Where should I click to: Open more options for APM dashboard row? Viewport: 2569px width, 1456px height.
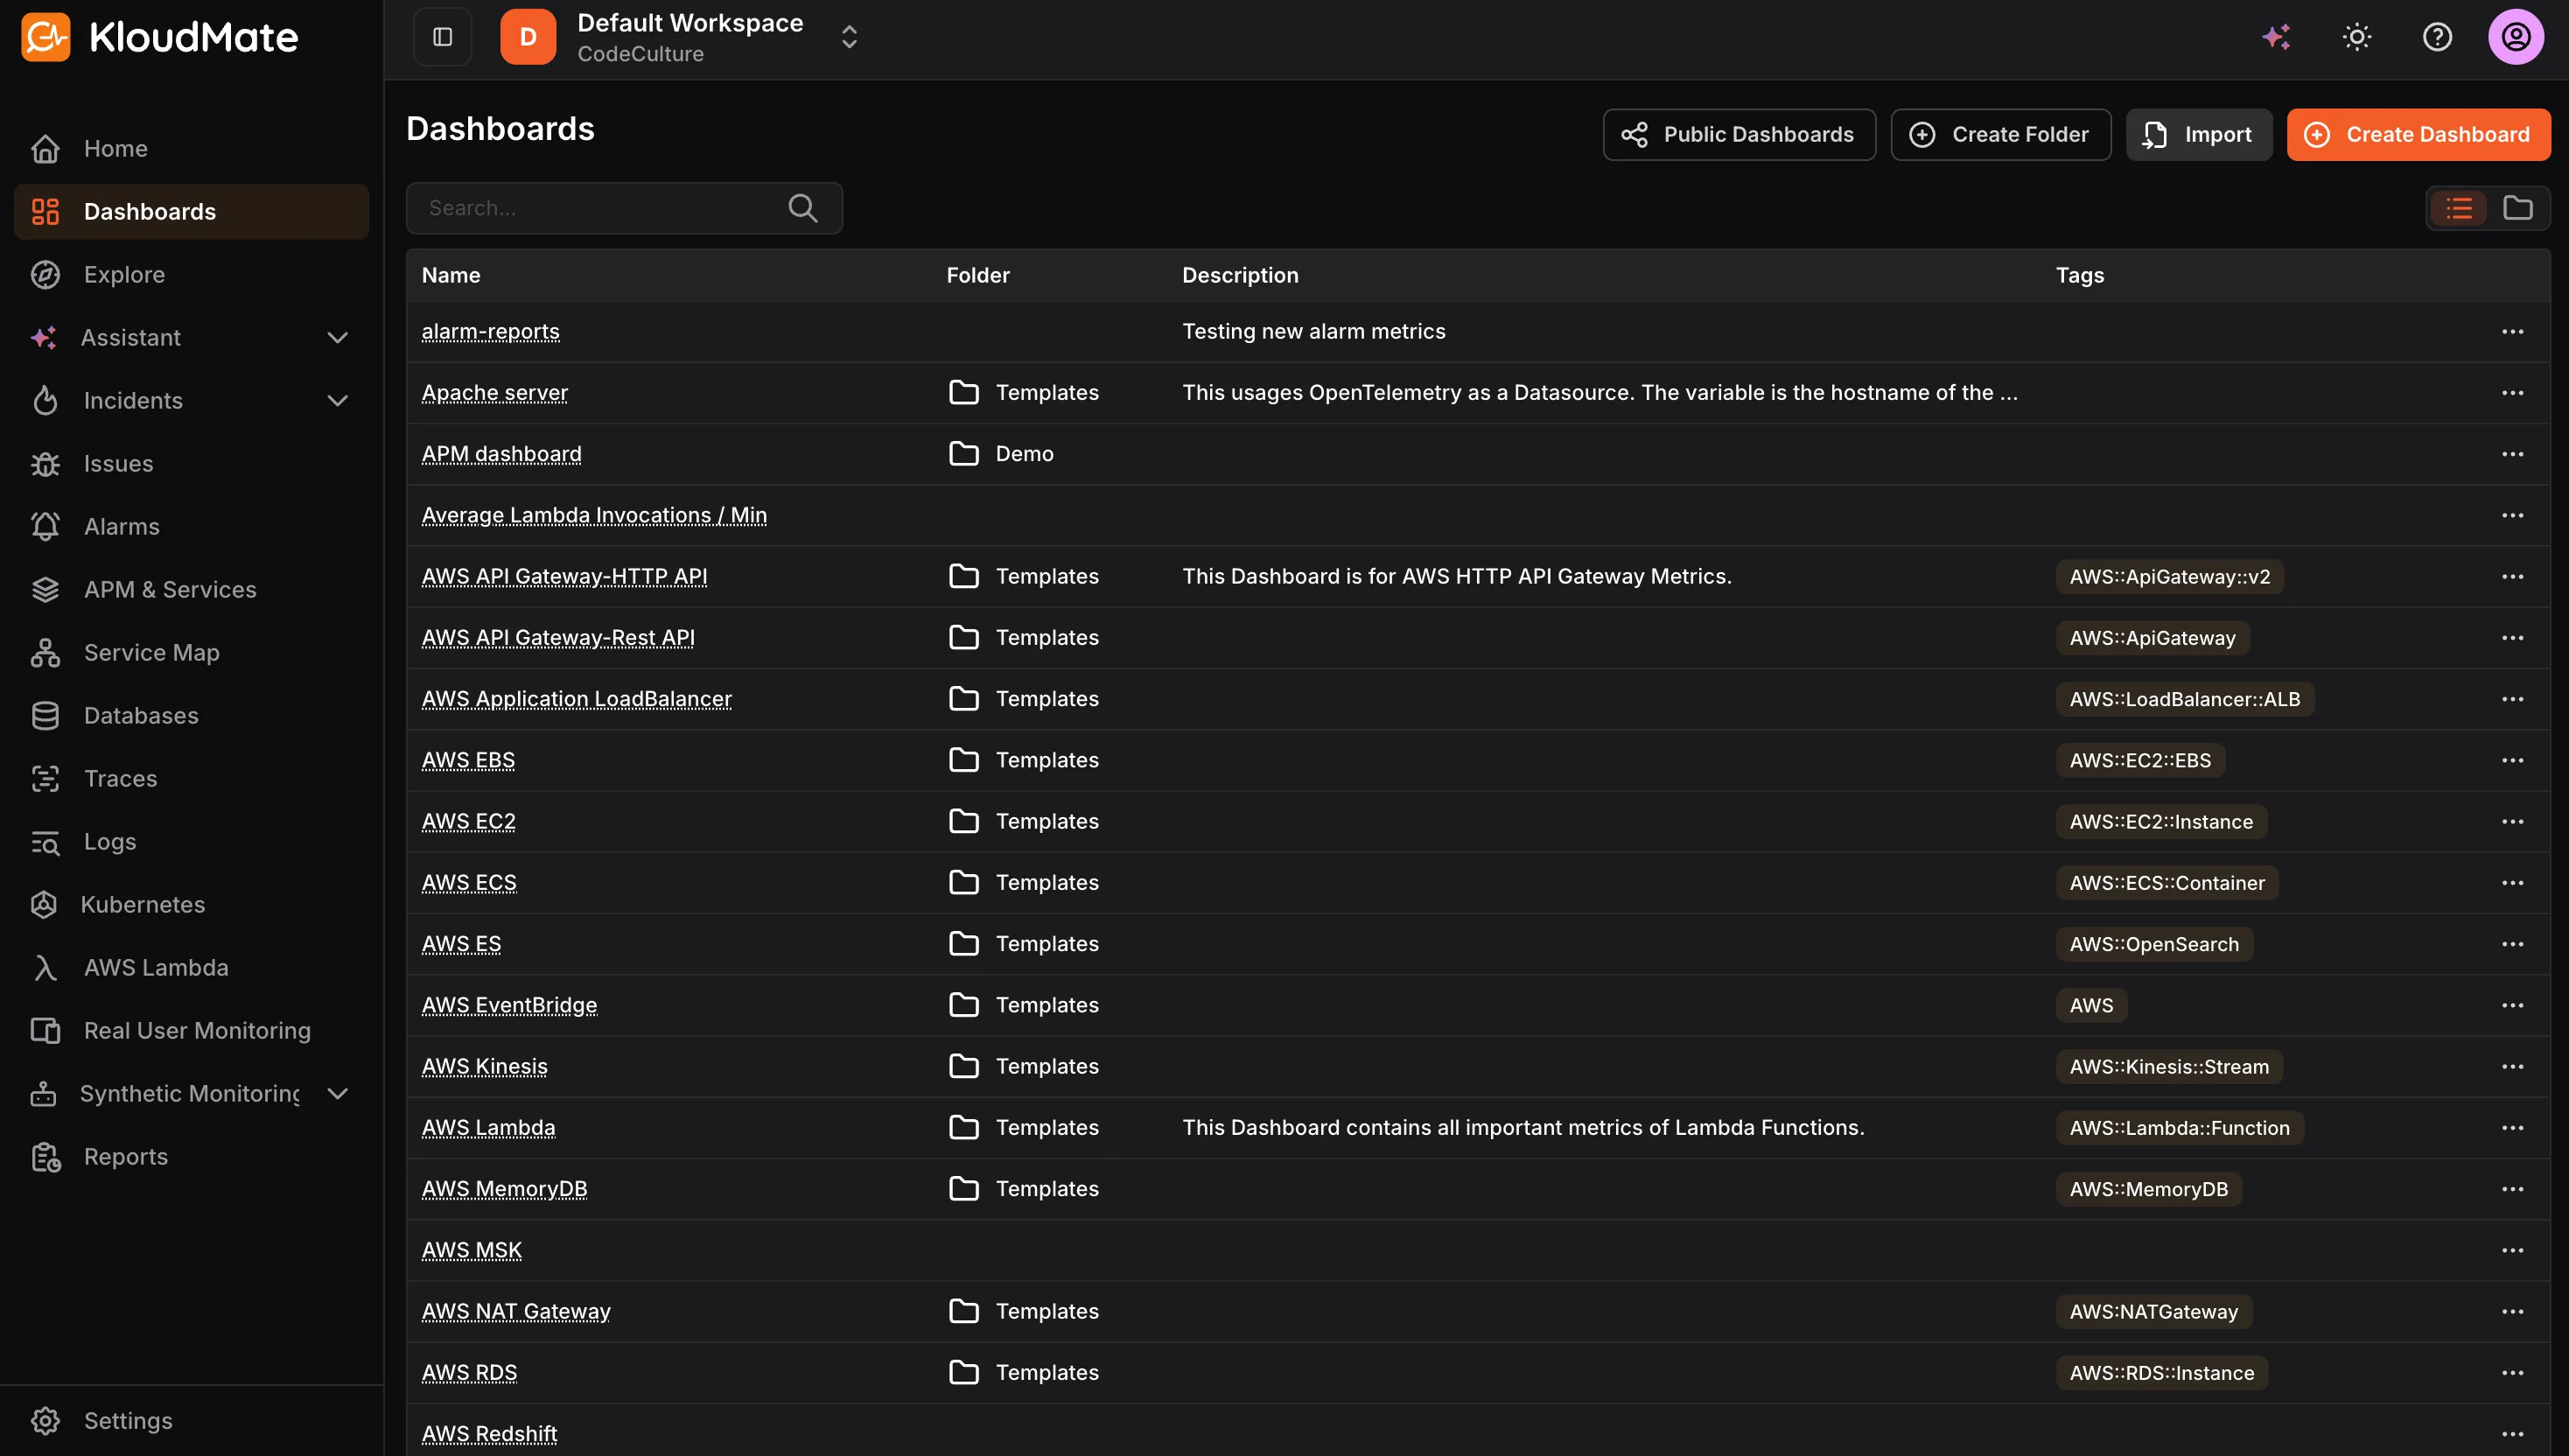point(2512,454)
